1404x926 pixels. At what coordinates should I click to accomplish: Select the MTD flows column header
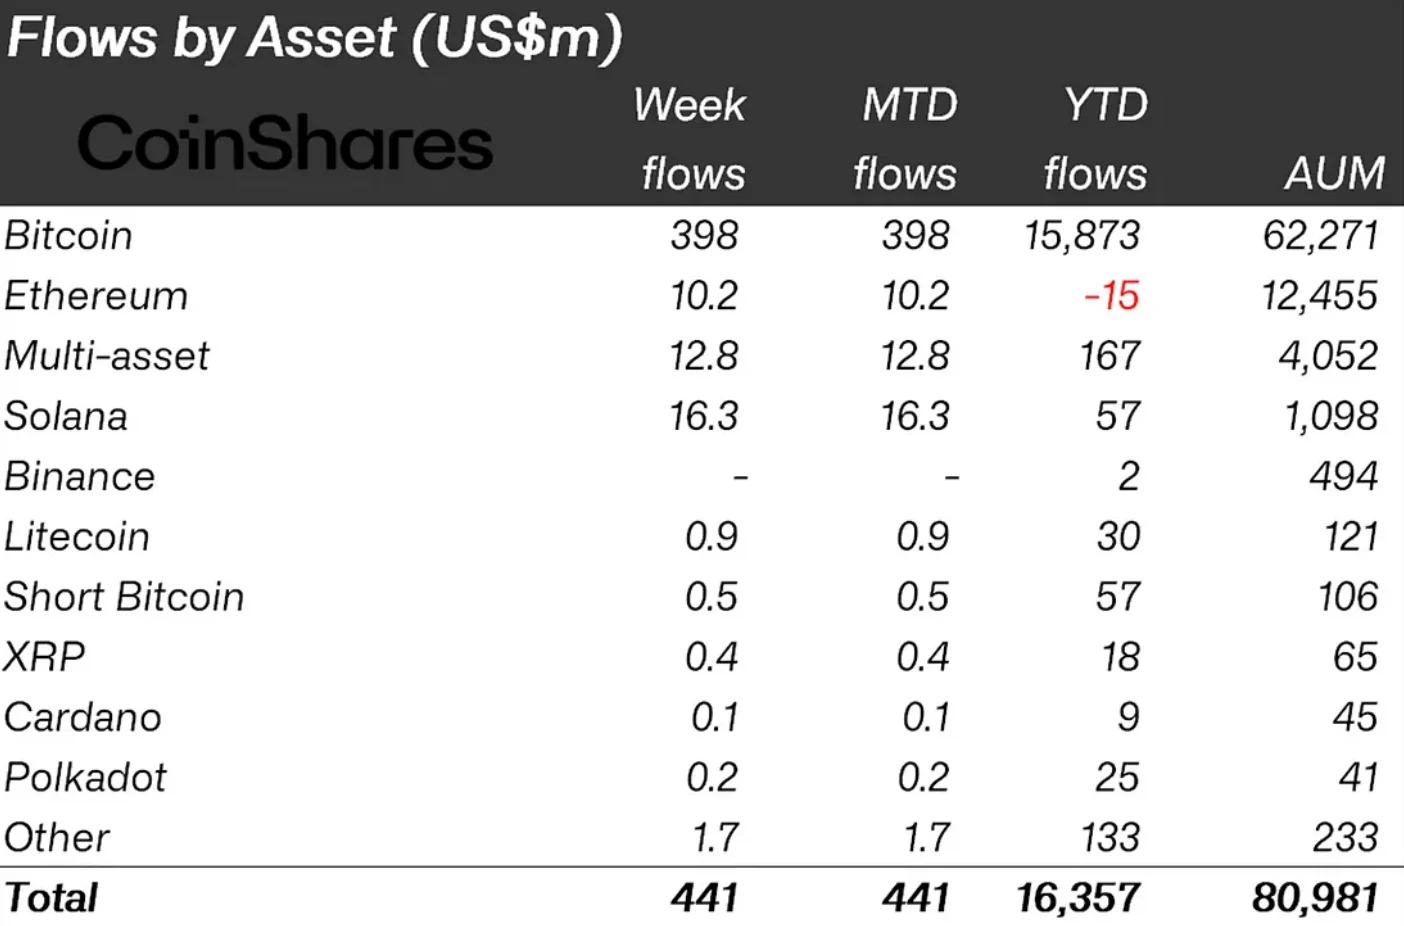click(x=906, y=139)
